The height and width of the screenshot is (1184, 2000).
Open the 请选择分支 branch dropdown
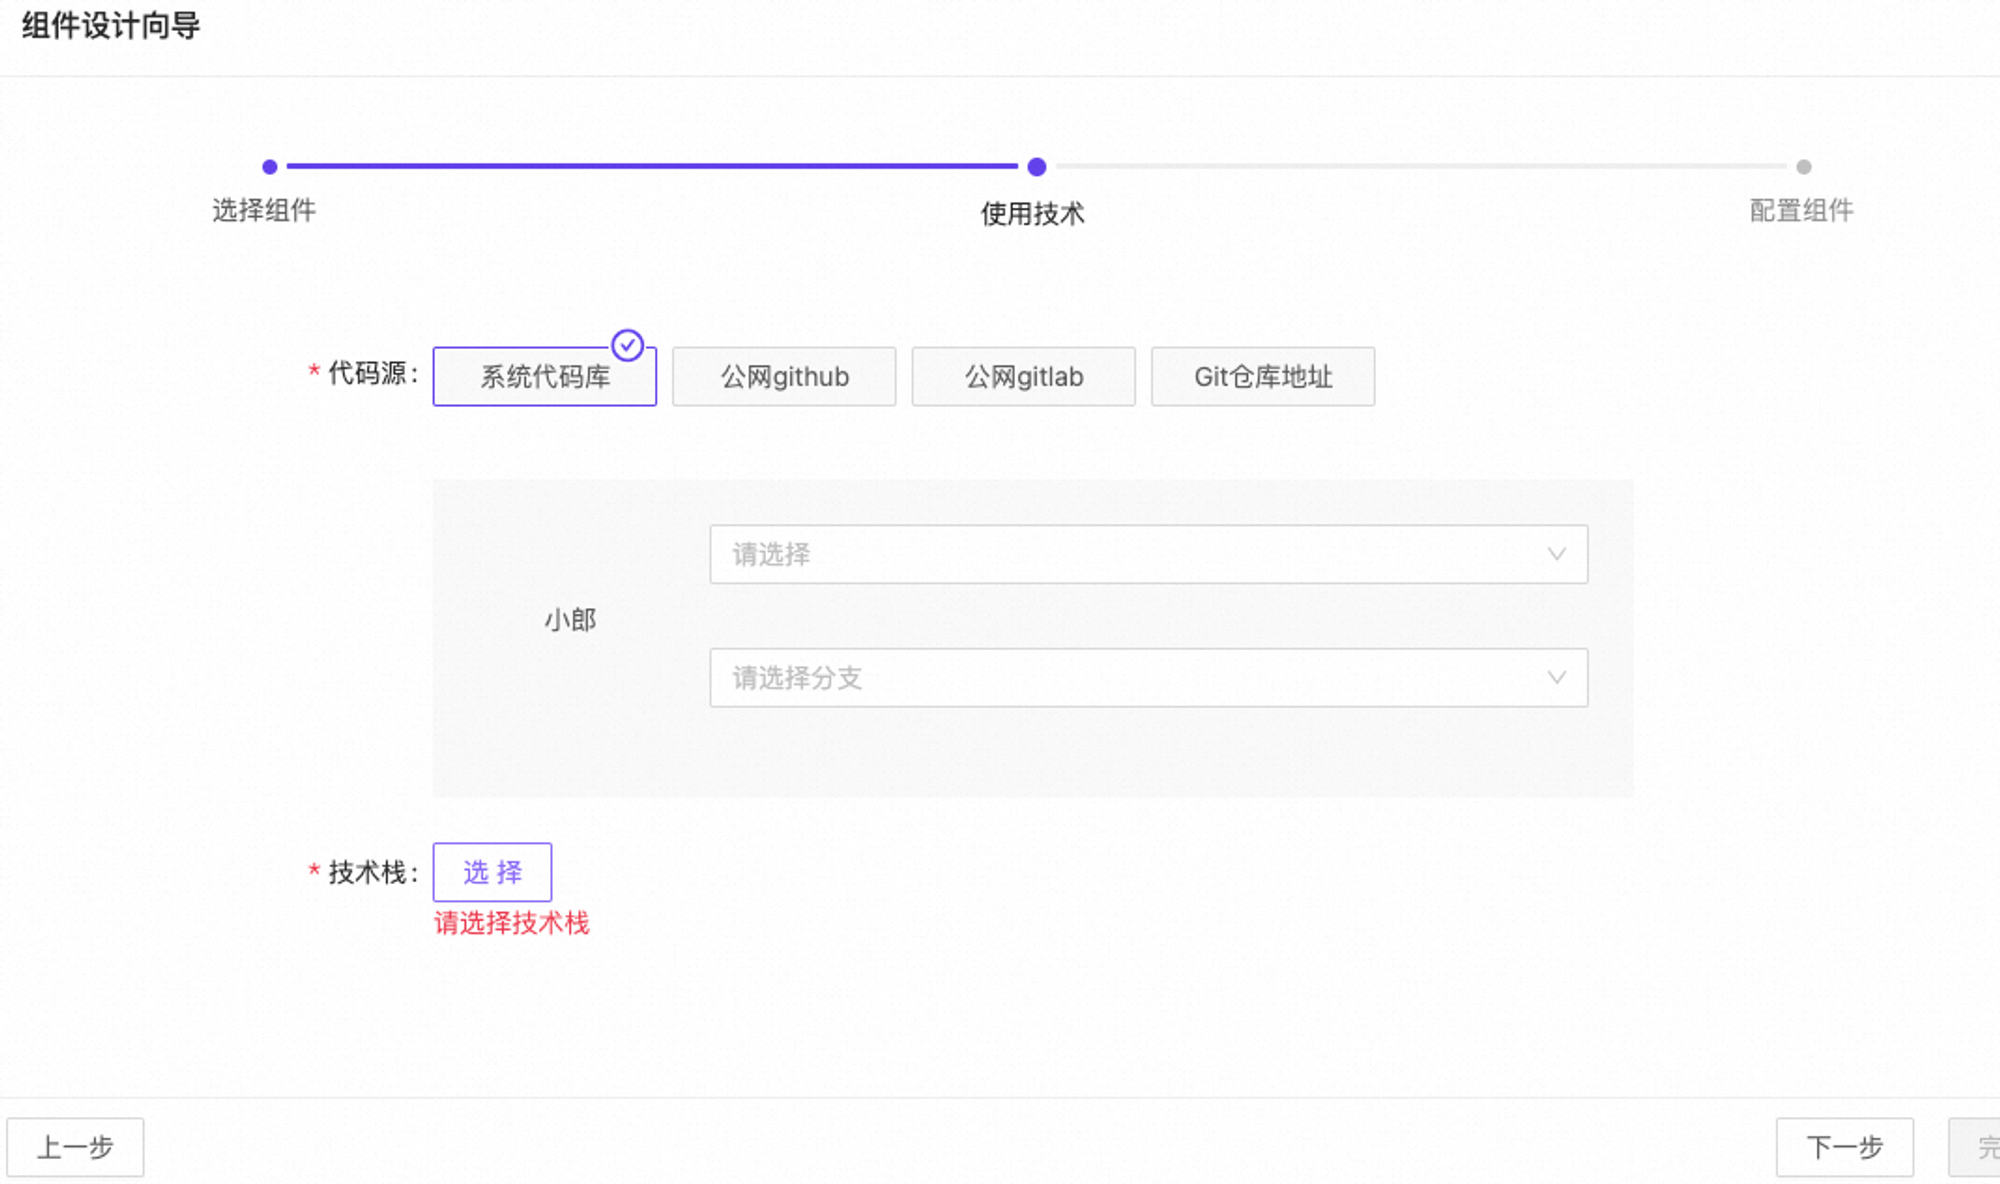tap(1148, 677)
